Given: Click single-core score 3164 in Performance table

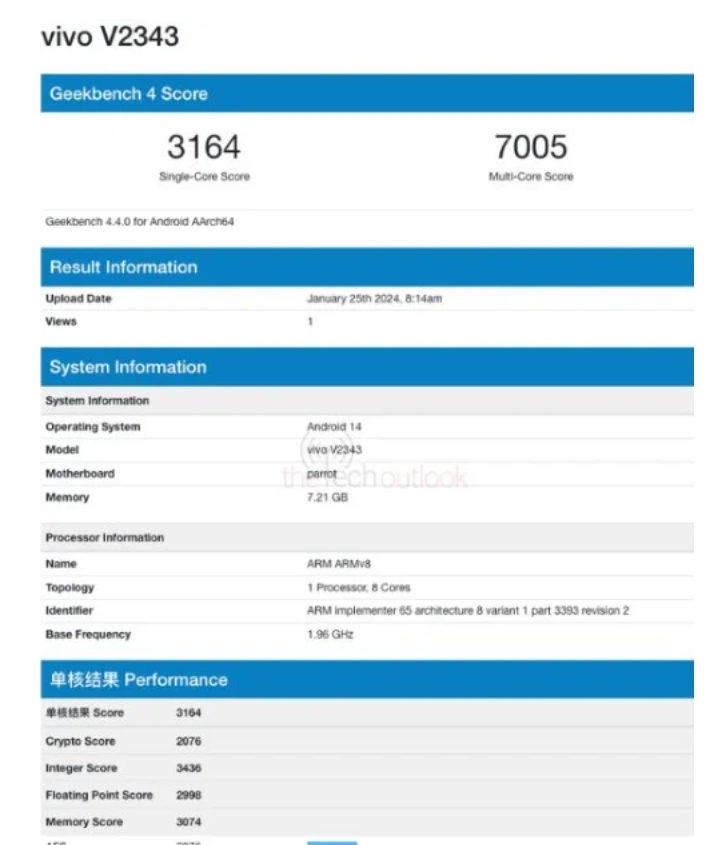Looking at the screenshot, I should coord(189,713).
